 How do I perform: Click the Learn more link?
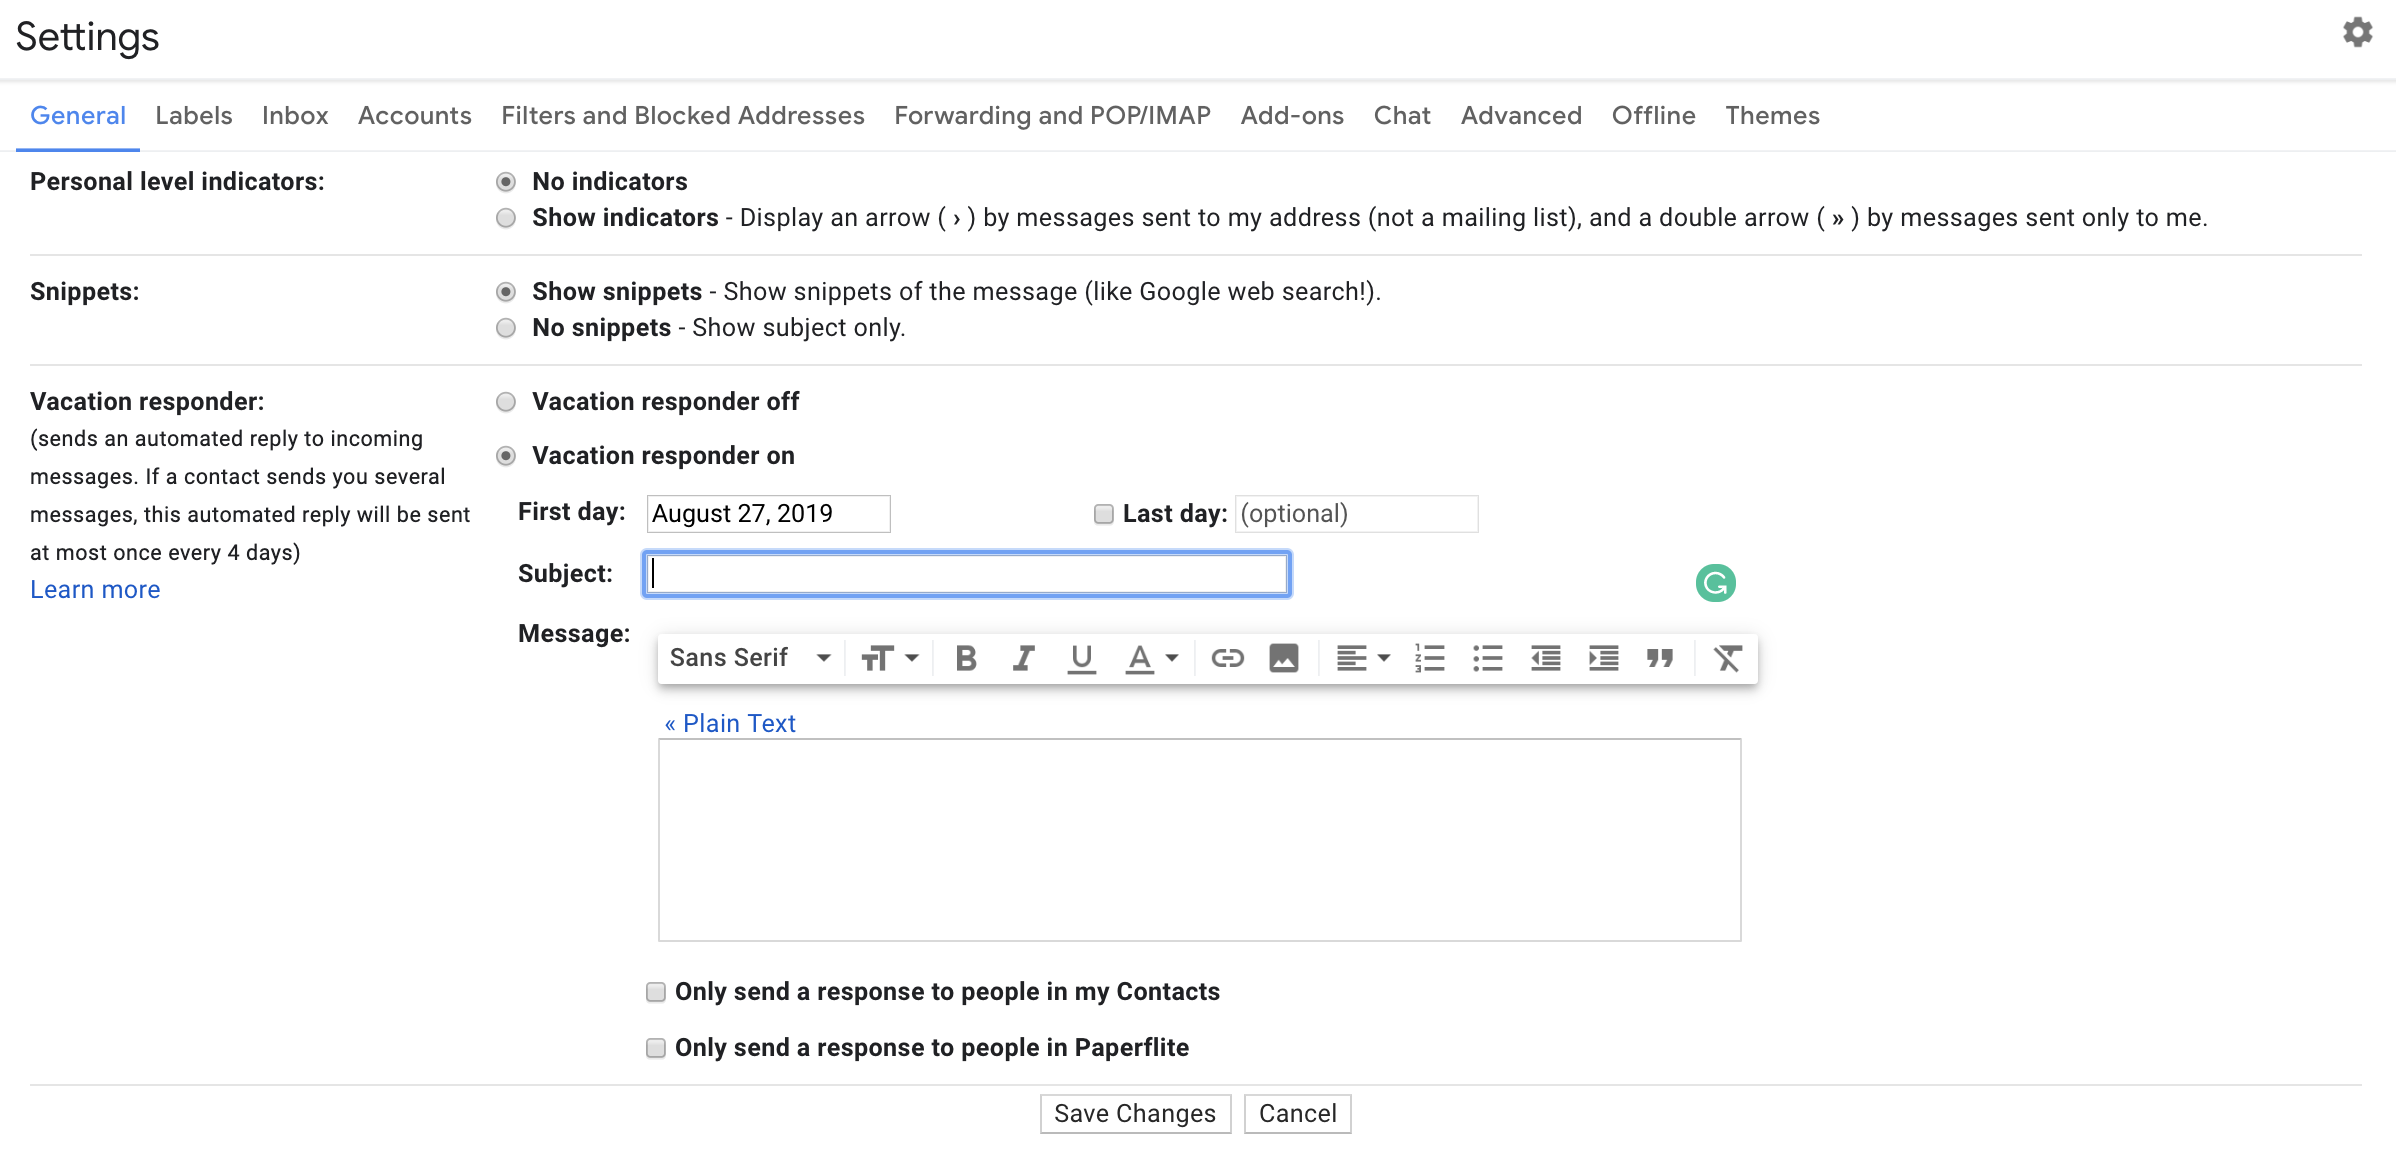click(x=93, y=588)
